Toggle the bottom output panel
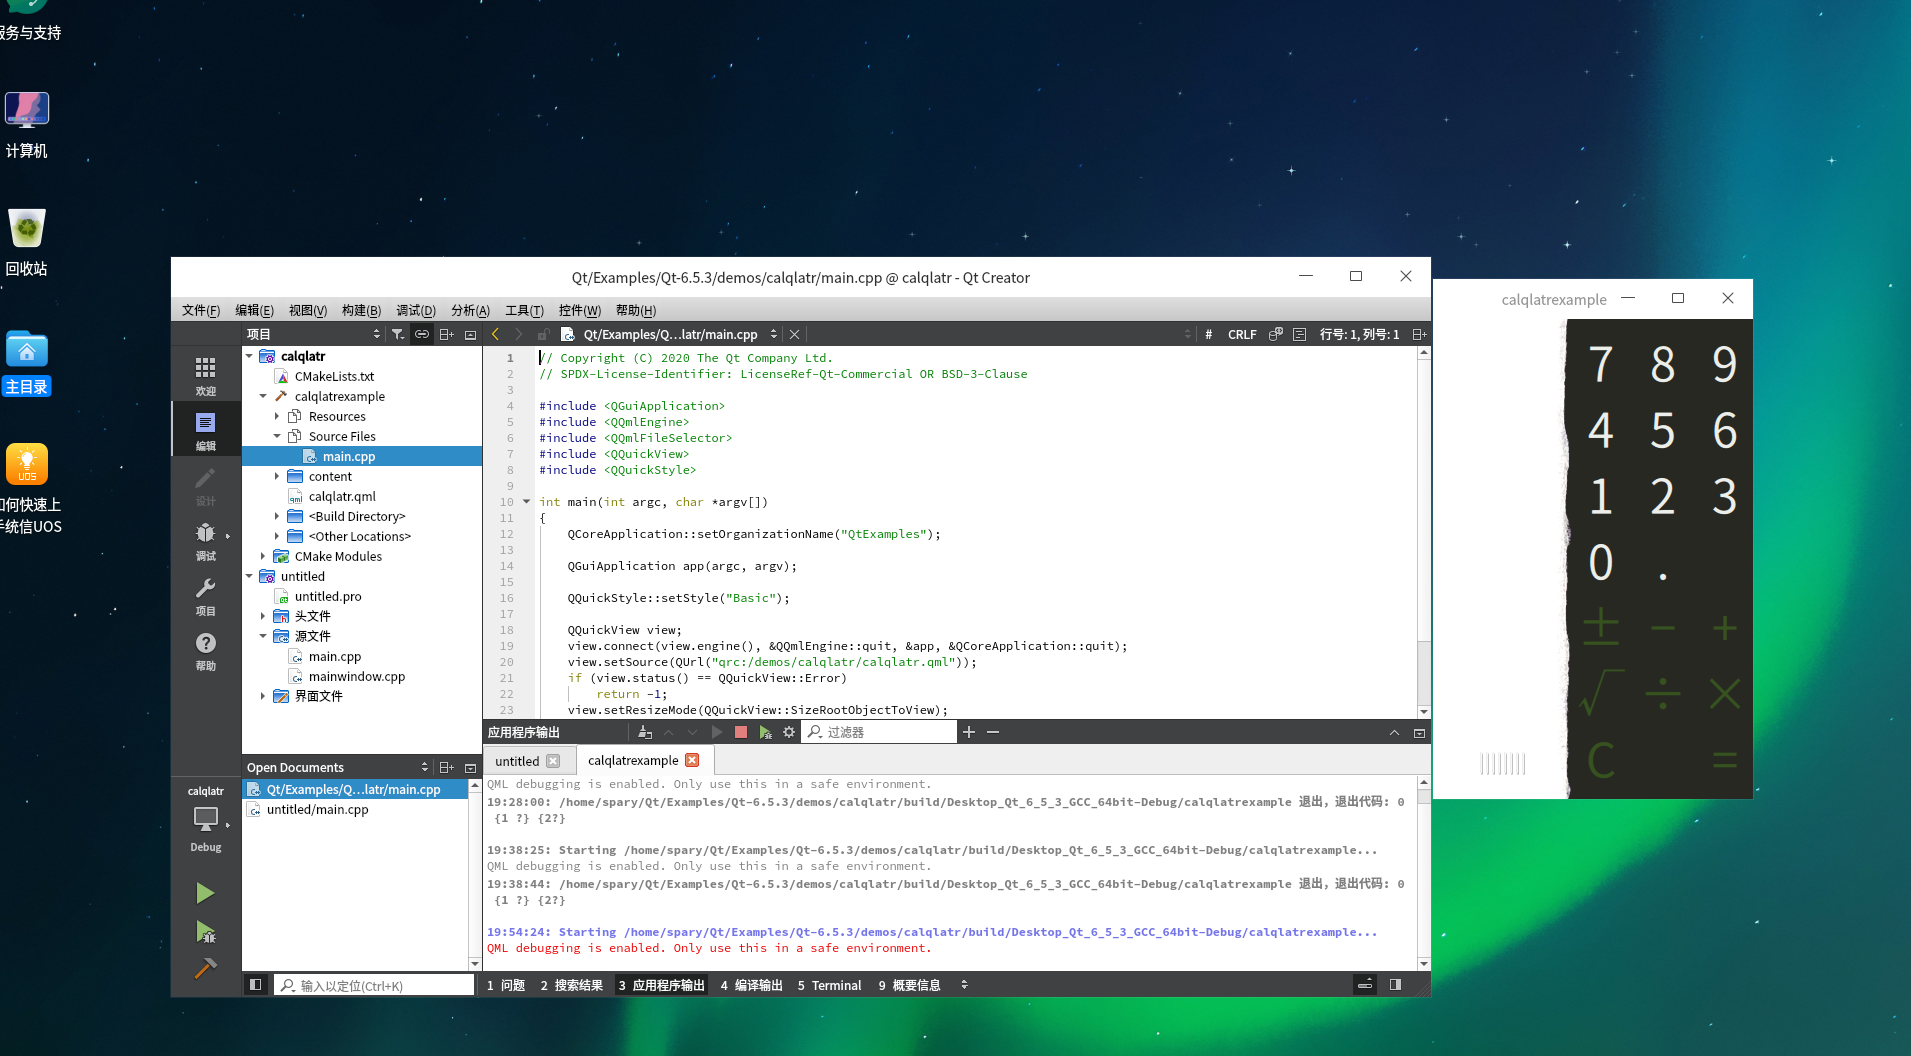The height and width of the screenshot is (1056, 1911). (x=1365, y=985)
